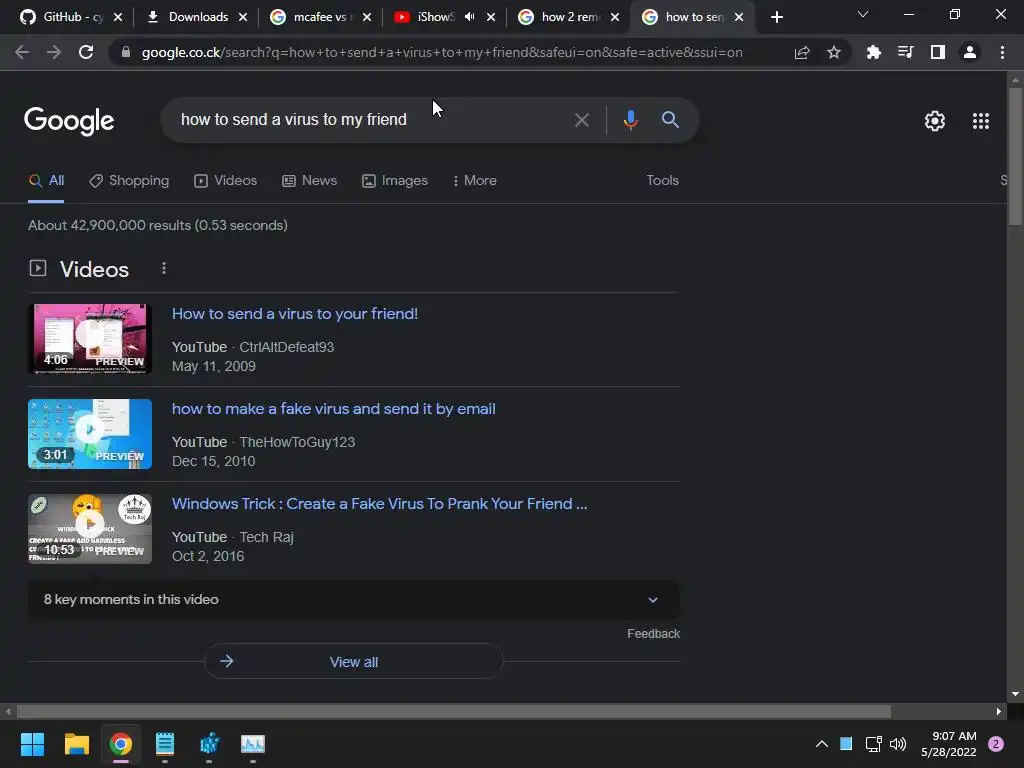Mute the iShowS tab audio icon
This screenshot has height=768, width=1024.
click(470, 17)
